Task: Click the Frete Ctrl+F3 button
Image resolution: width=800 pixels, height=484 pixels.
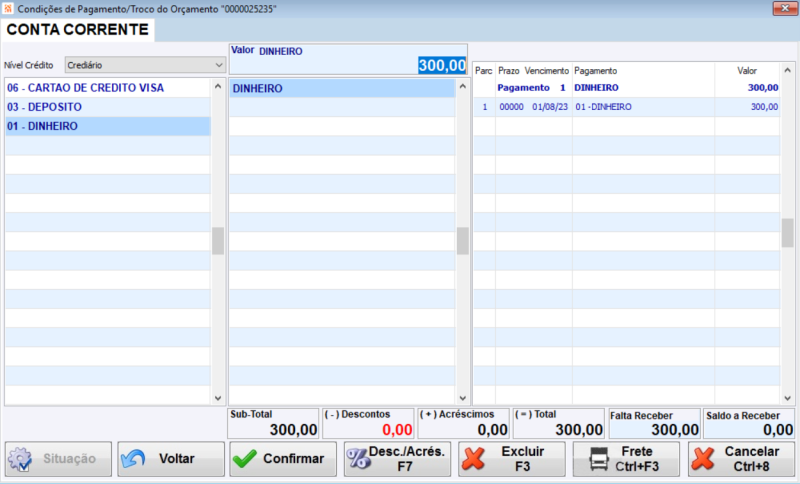Action: [627, 459]
